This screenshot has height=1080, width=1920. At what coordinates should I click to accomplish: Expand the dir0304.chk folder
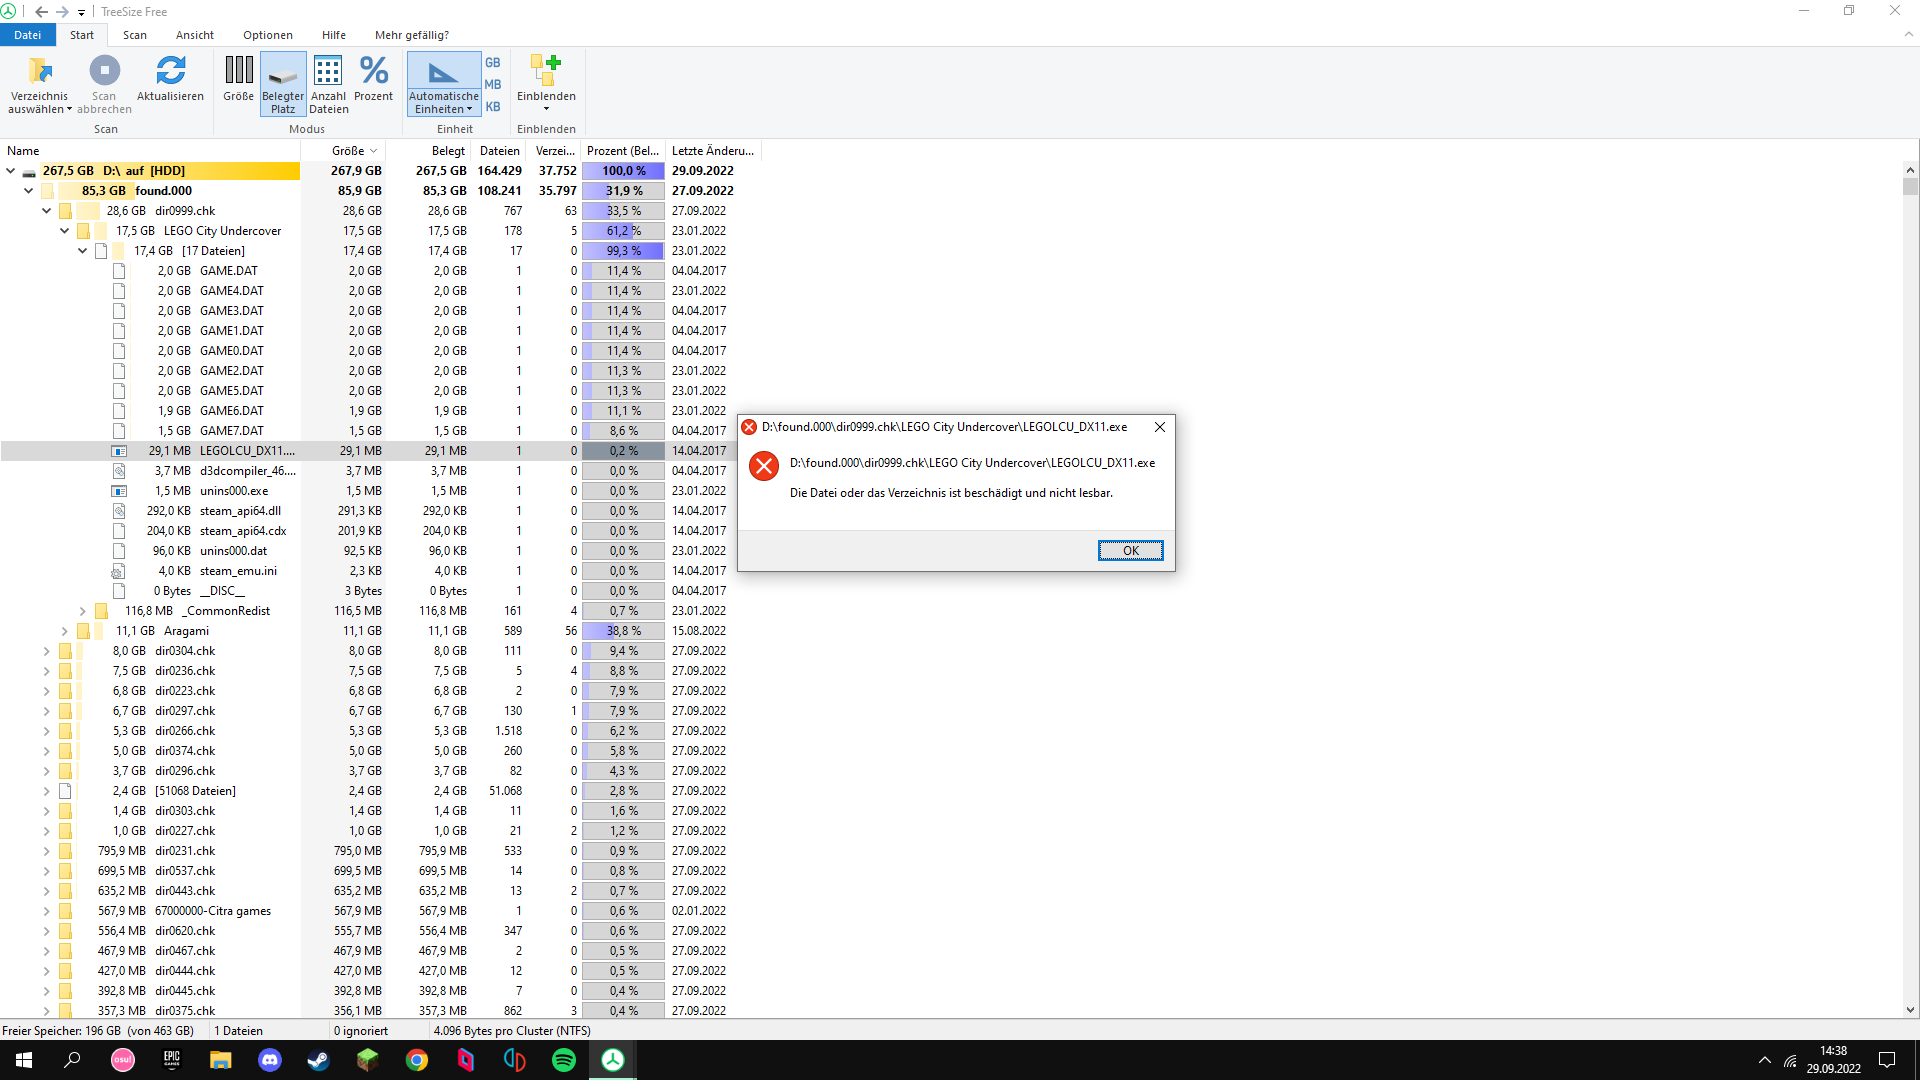(46, 651)
